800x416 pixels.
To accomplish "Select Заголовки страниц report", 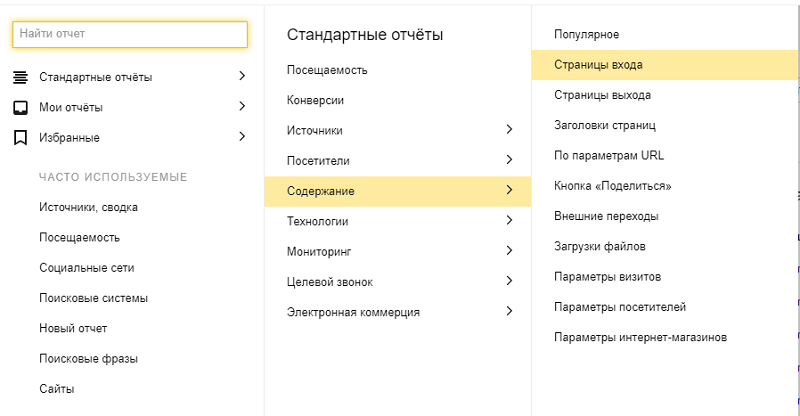I will (x=605, y=125).
